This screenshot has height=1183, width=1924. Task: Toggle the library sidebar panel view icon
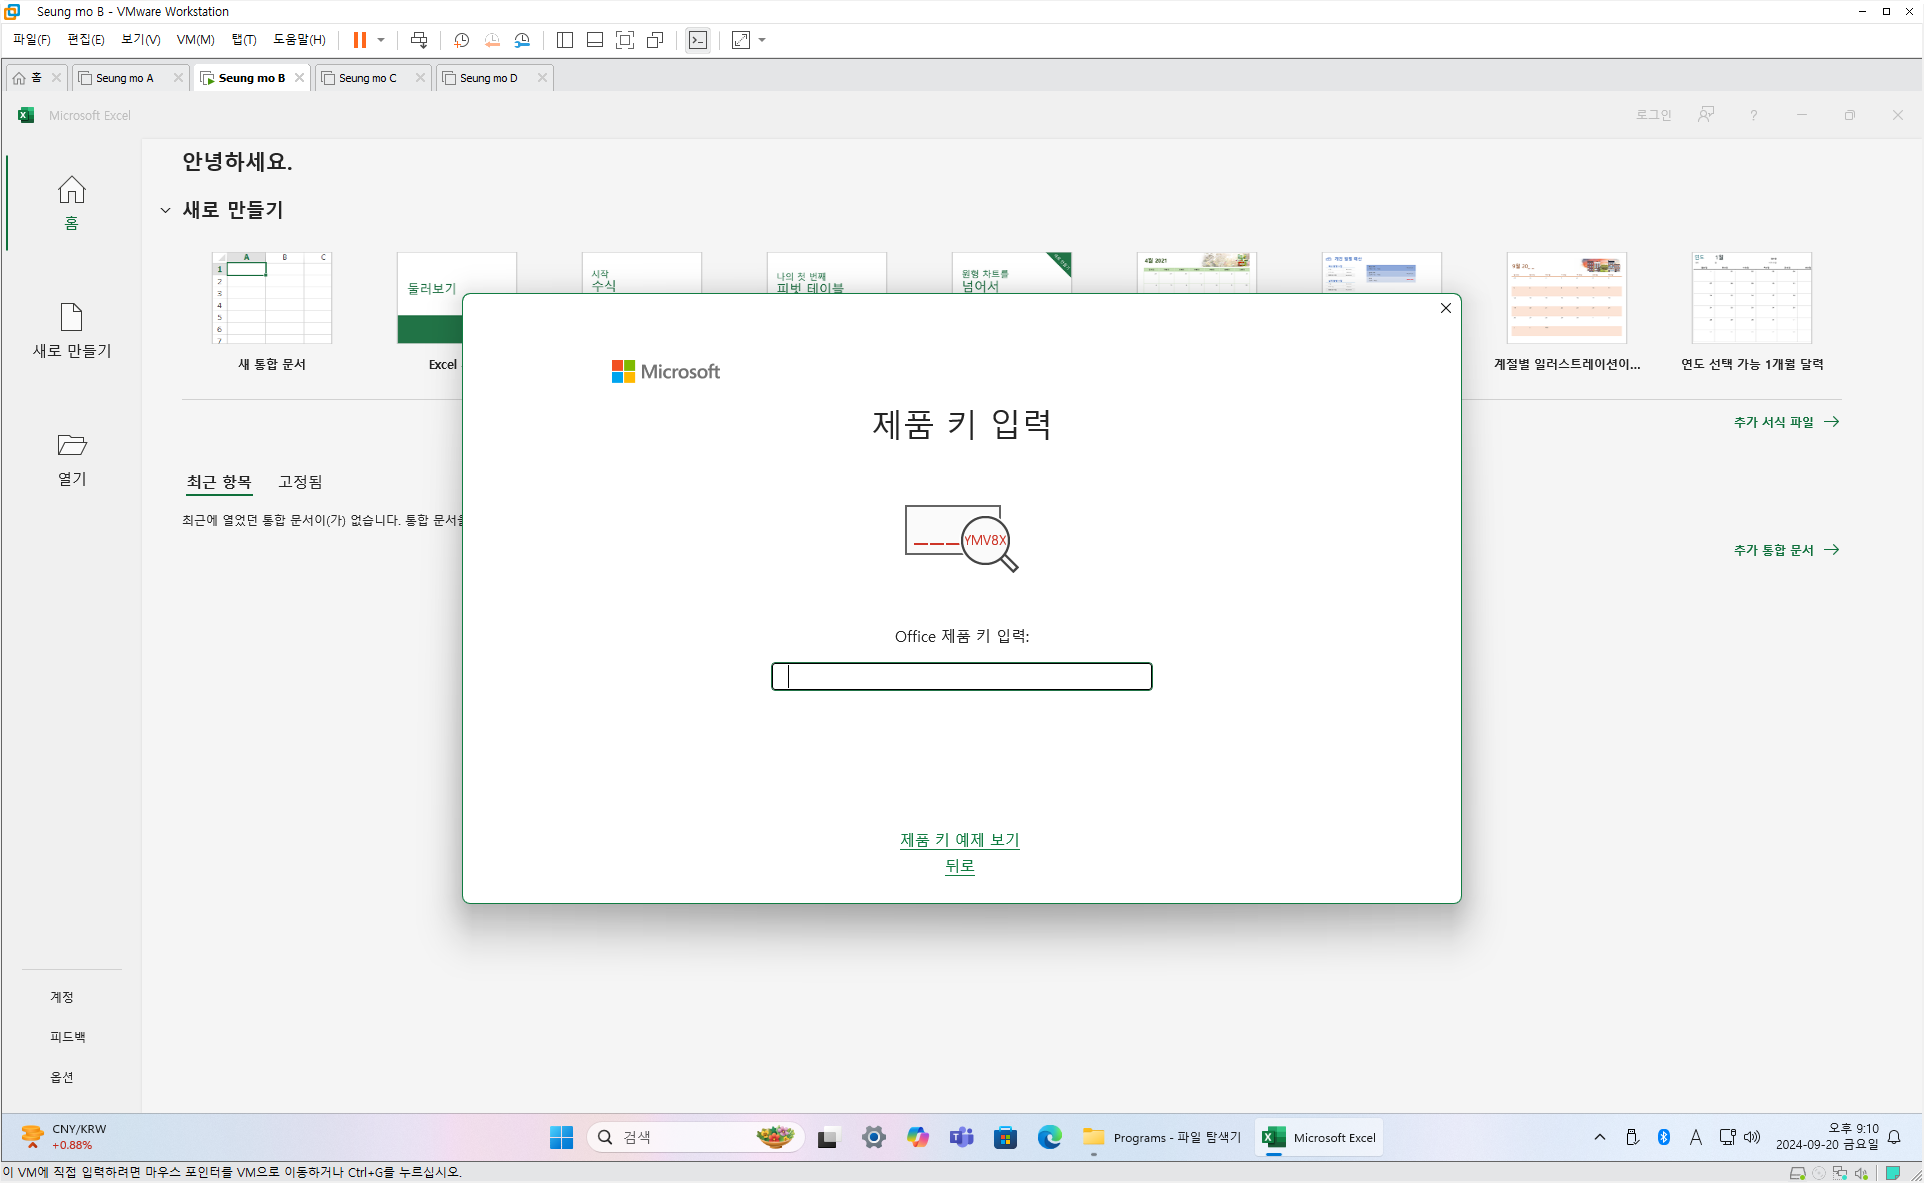pos(565,40)
